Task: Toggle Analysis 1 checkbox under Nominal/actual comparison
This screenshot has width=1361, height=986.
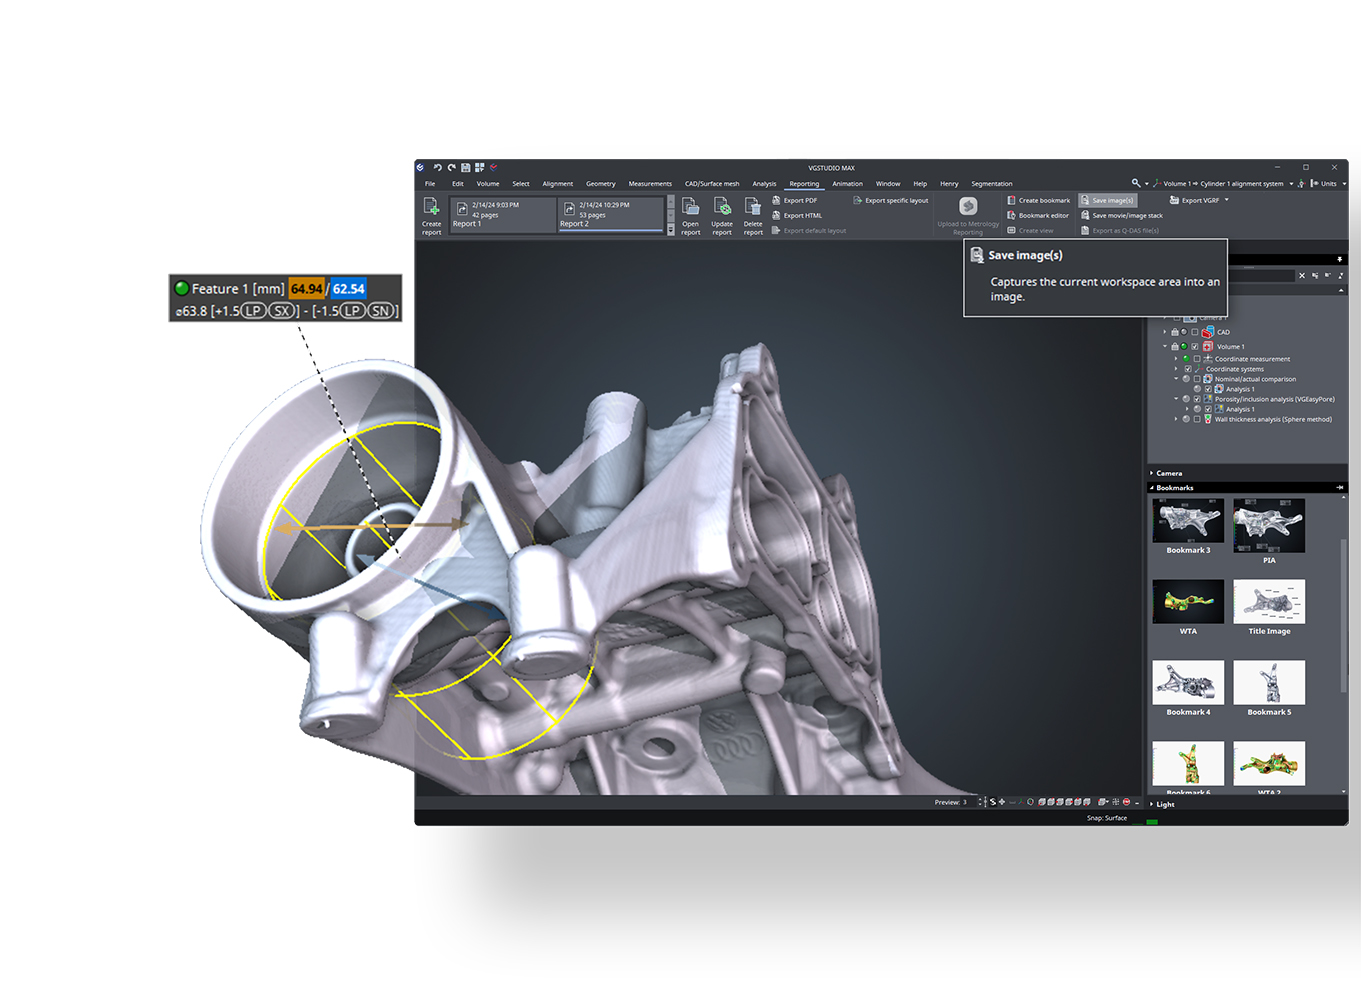Action: pyautogui.click(x=1208, y=389)
